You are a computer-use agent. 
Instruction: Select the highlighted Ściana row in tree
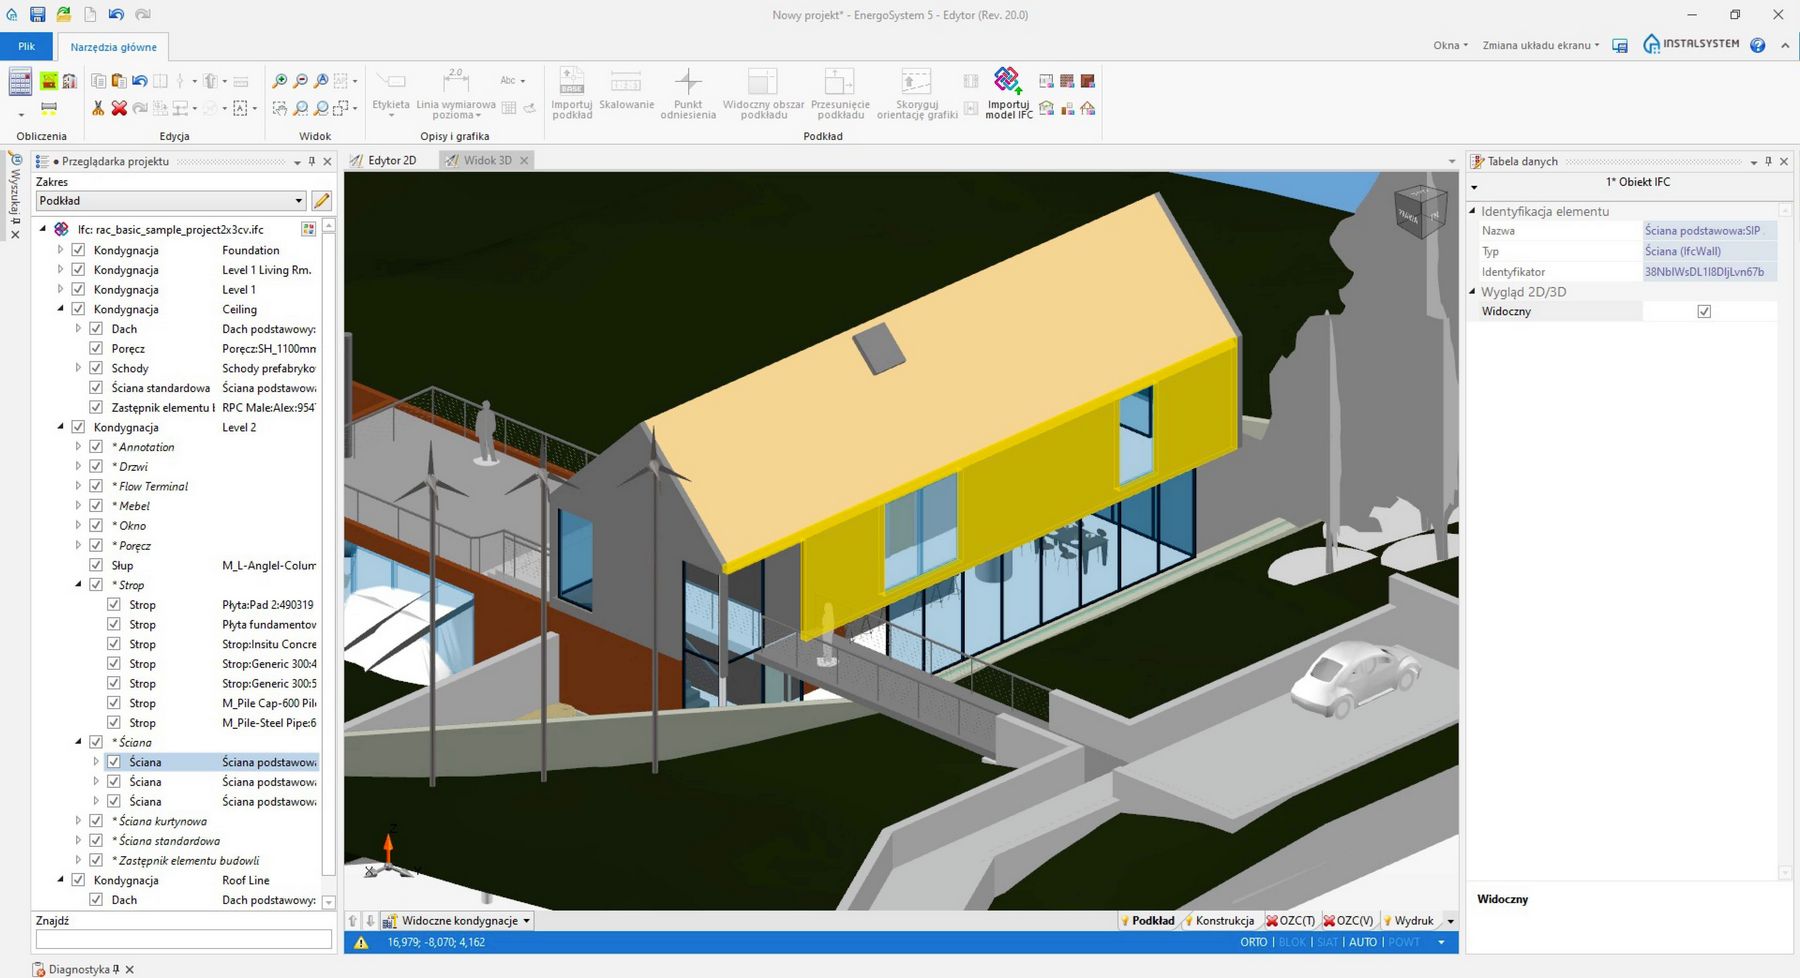click(x=213, y=762)
